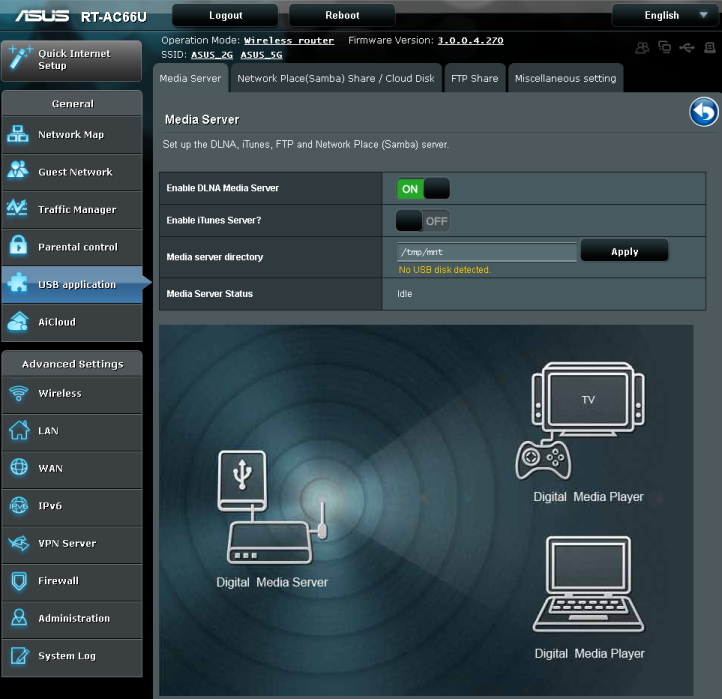Select Guest Network menu item
This screenshot has height=699, width=722.
click(x=72, y=172)
